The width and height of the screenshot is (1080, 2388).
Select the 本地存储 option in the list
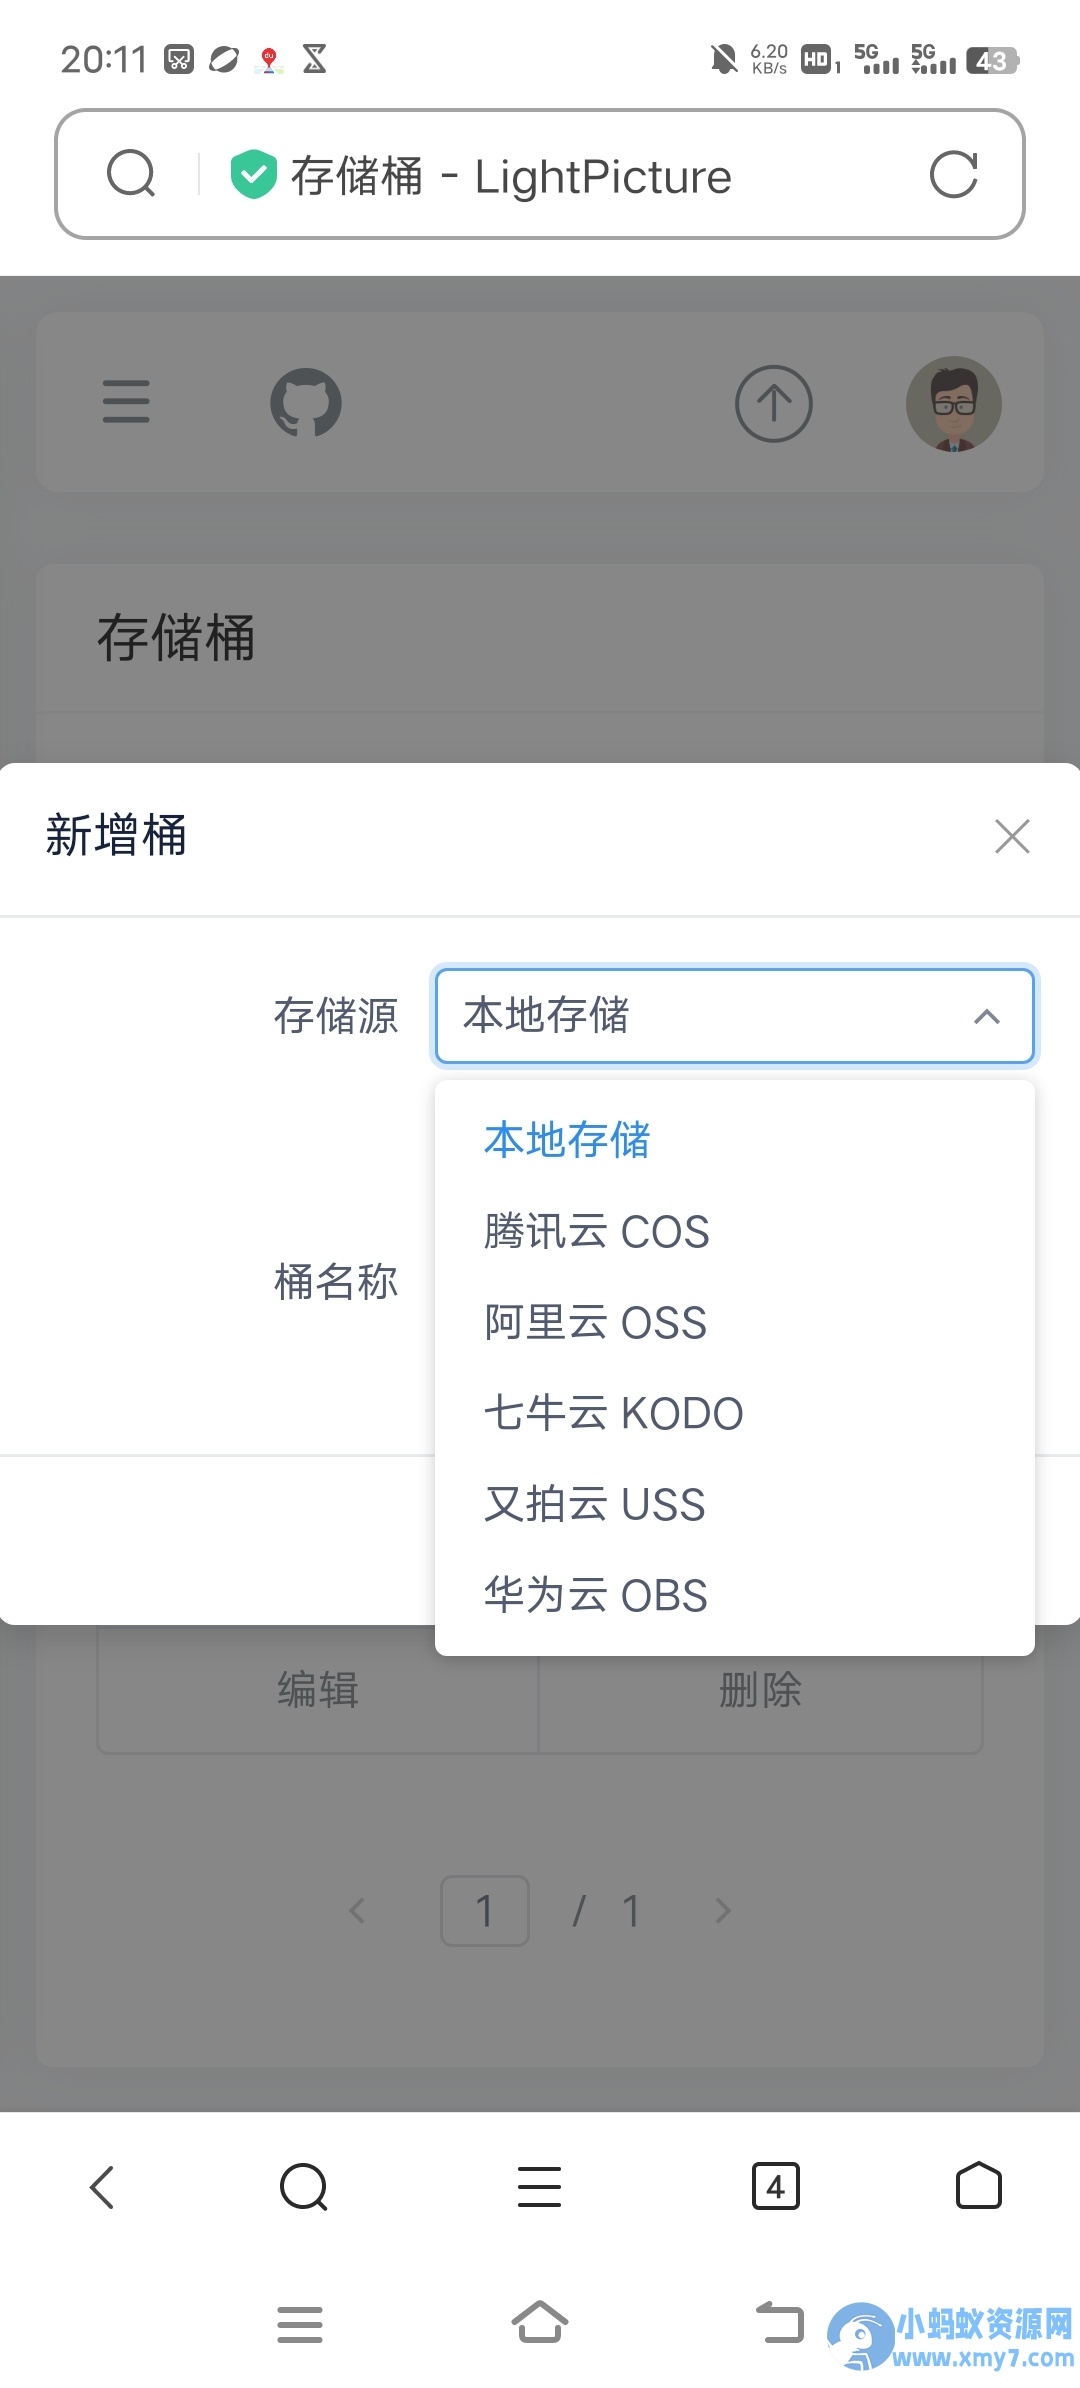click(734, 1140)
